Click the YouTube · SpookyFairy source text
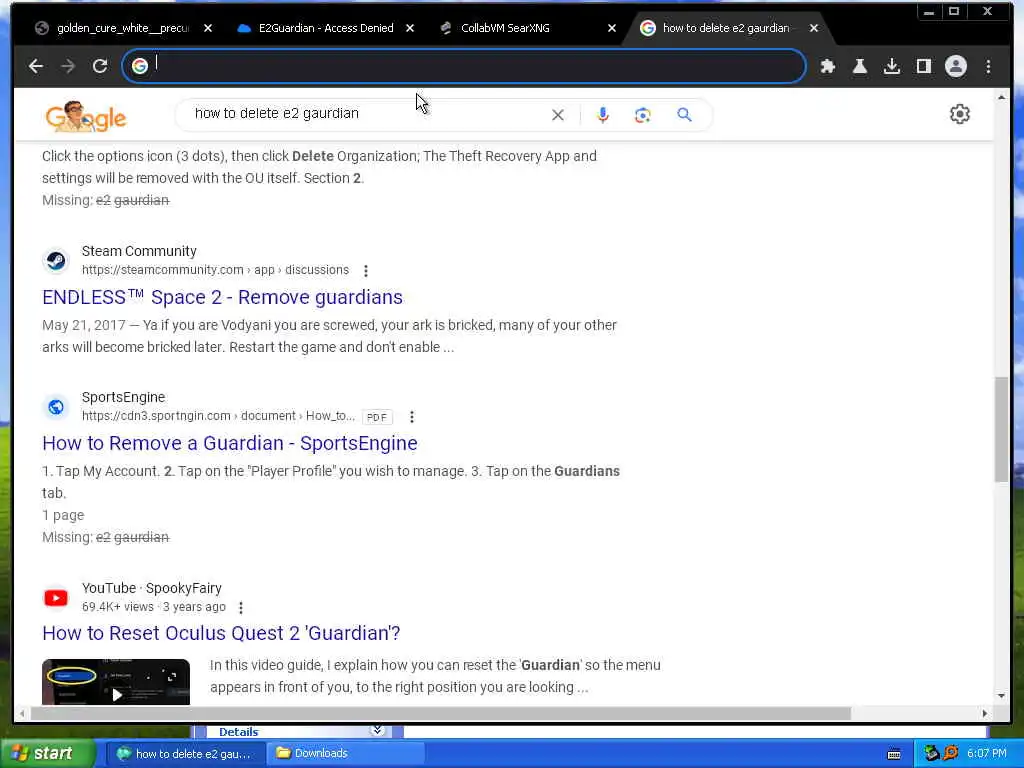The height and width of the screenshot is (768, 1024). 152,588
